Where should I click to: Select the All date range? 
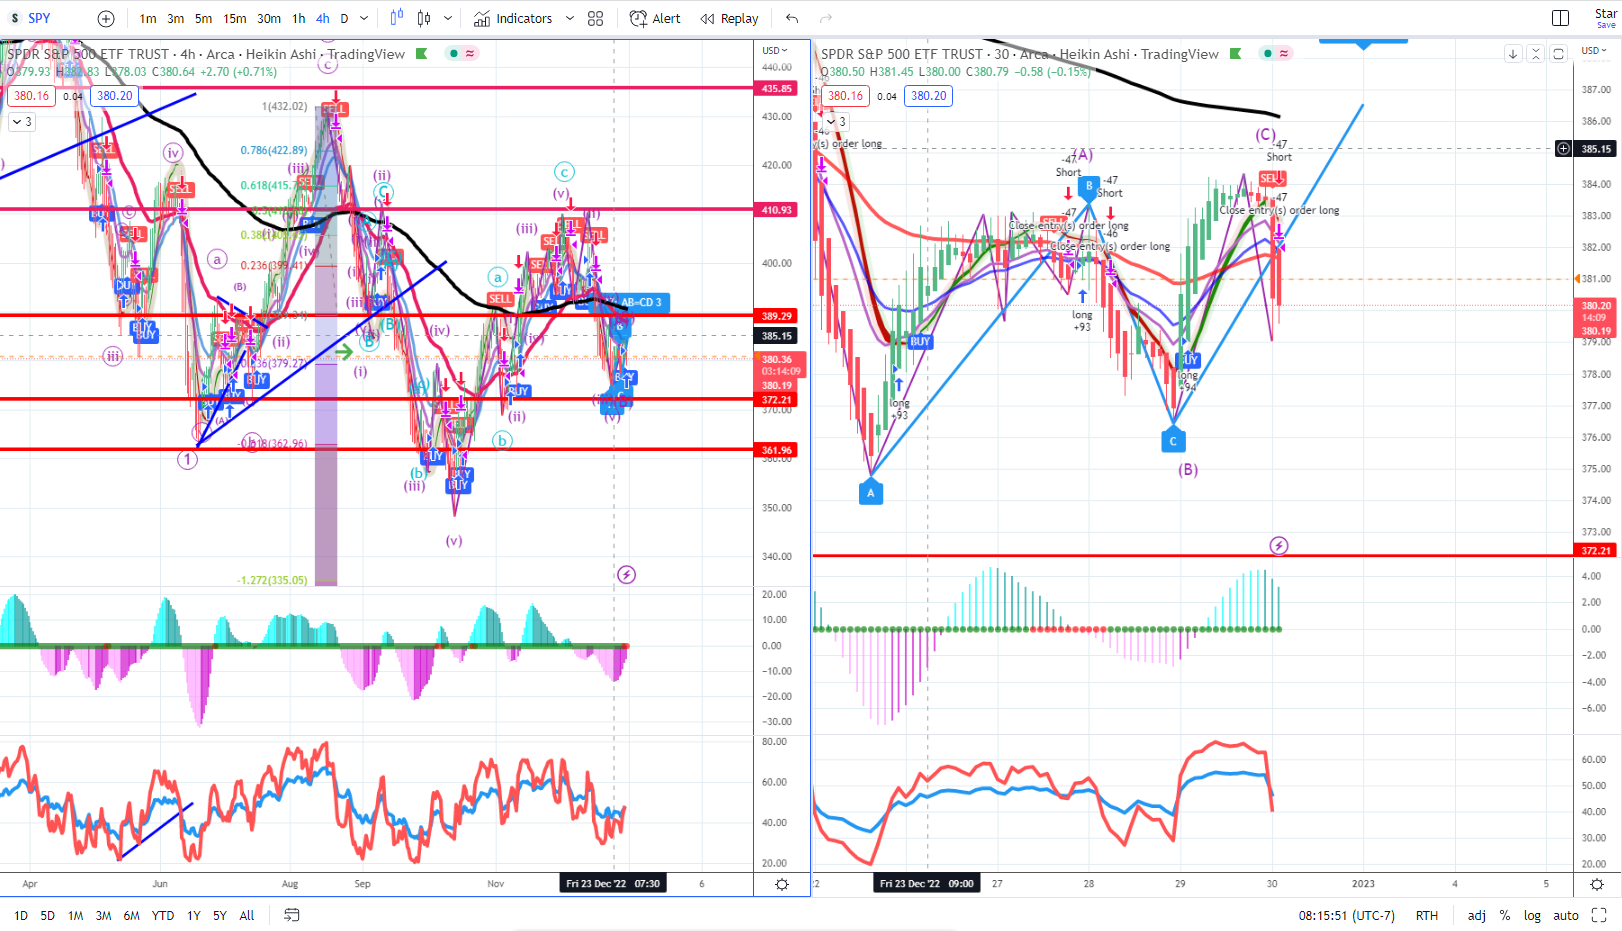coord(247,915)
